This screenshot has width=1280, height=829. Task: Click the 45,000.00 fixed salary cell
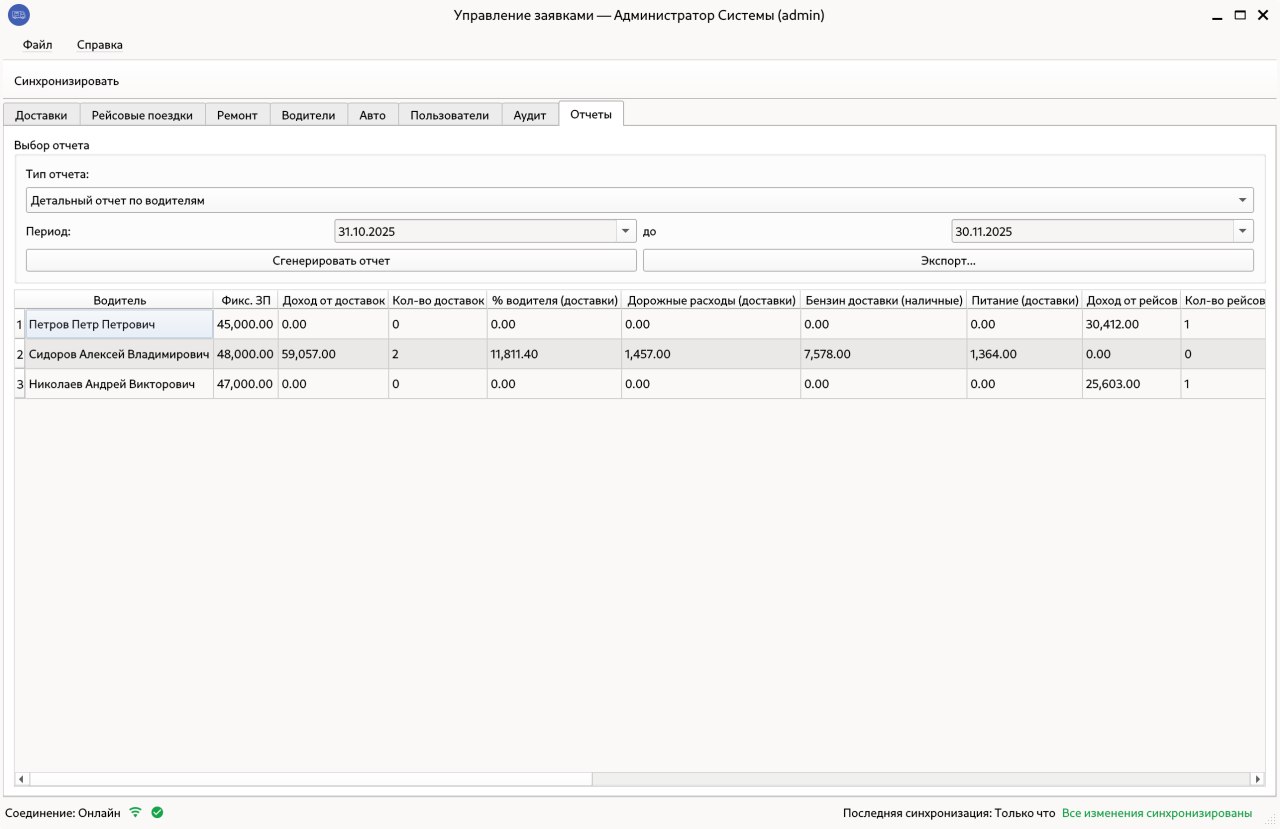246,324
